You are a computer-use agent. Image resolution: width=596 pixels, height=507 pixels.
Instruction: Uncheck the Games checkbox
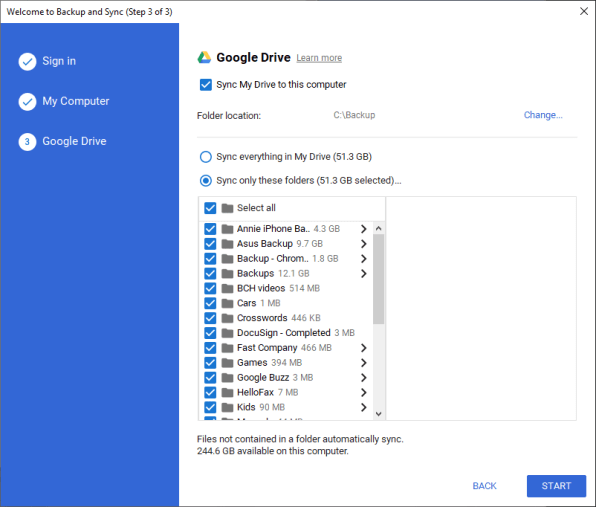(210, 363)
